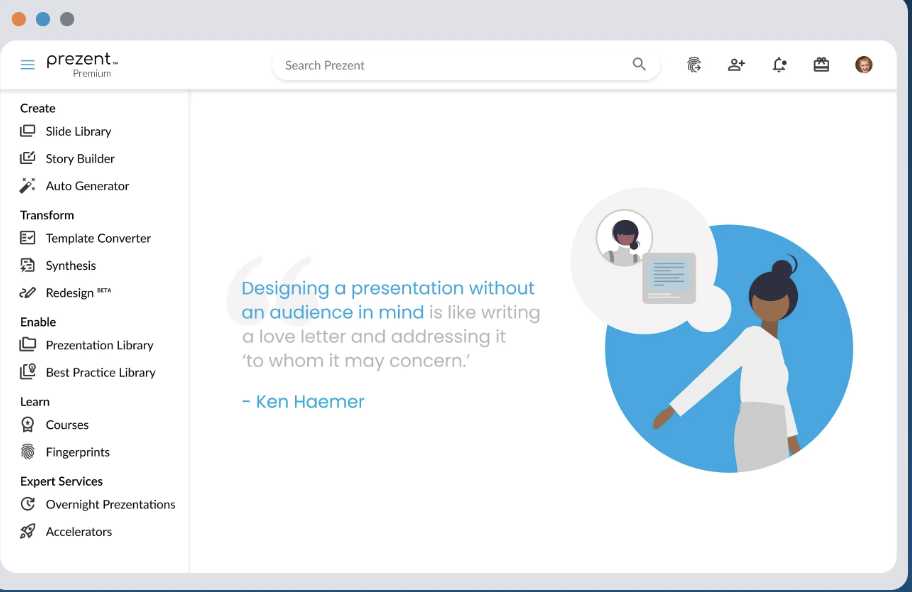Click the Slide Library icon
Screen dimensions: 912x592
(27, 131)
